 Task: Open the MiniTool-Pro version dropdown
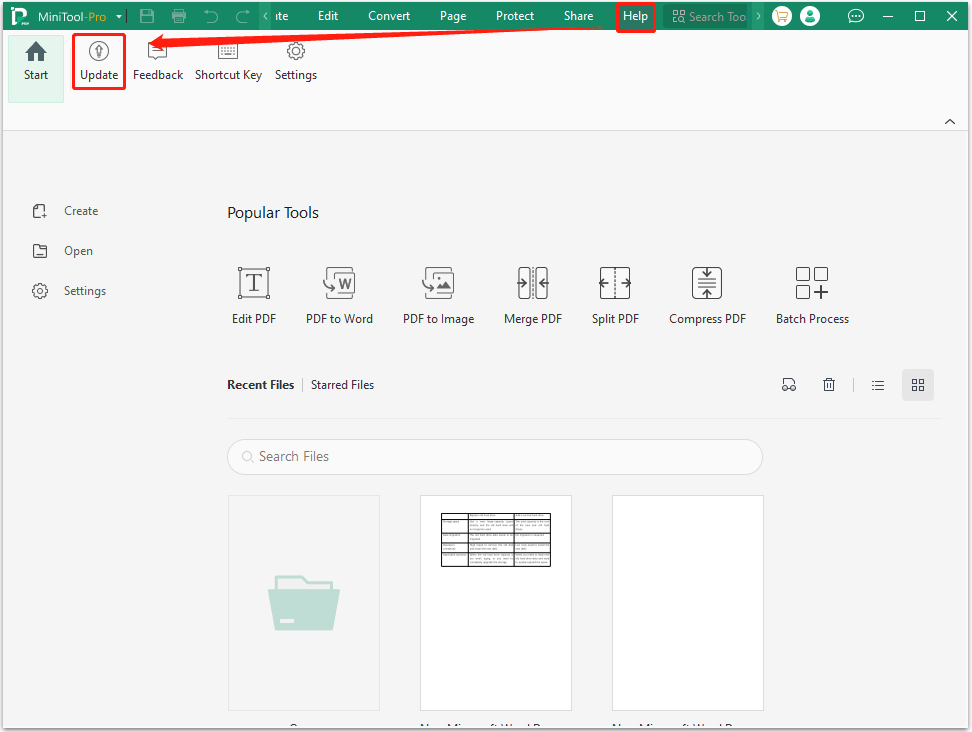118,15
